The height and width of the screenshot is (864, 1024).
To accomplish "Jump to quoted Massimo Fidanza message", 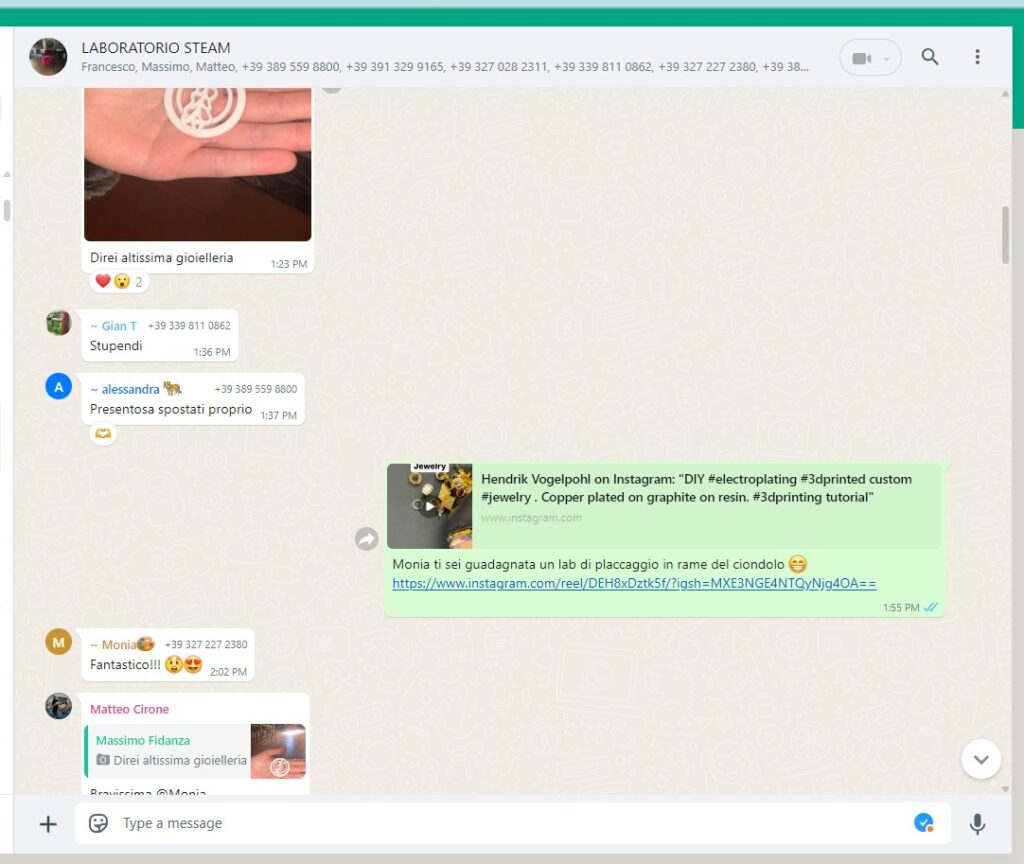I will pyautogui.click(x=195, y=751).
